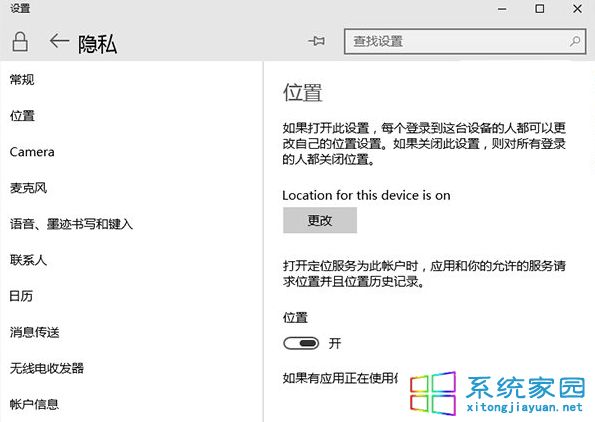Open 无线电收发器 privacy settings

[x=47, y=368]
